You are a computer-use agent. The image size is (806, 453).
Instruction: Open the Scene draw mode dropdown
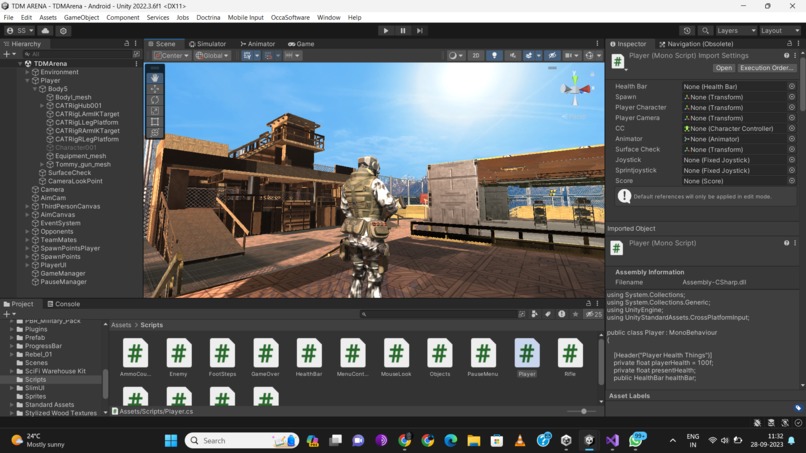[455, 56]
